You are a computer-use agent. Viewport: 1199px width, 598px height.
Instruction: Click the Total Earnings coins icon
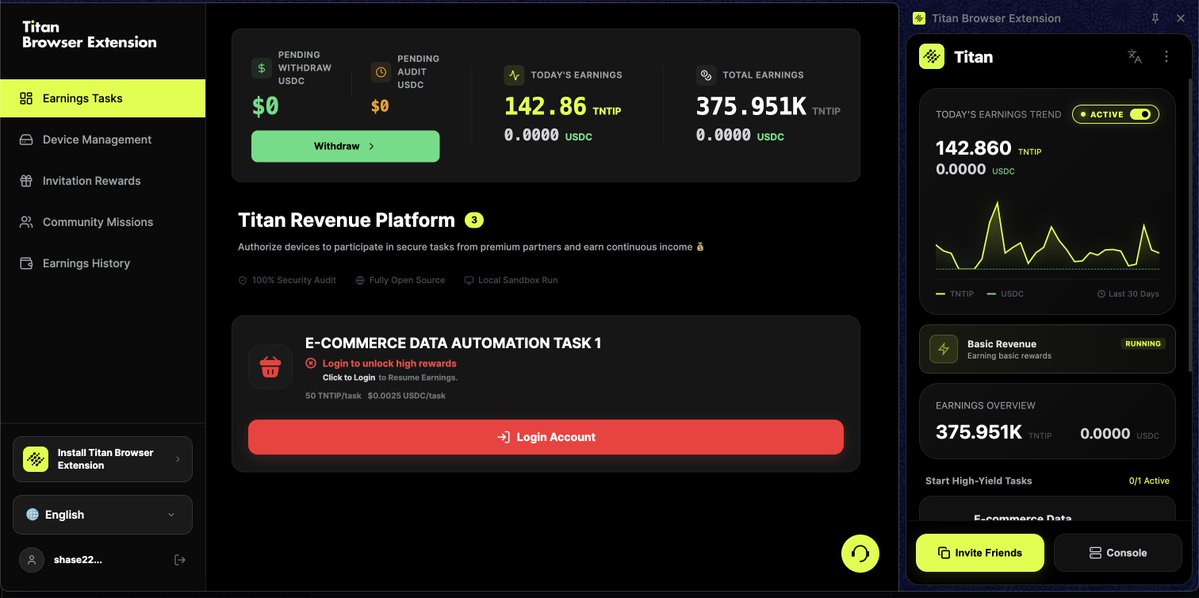pos(706,75)
